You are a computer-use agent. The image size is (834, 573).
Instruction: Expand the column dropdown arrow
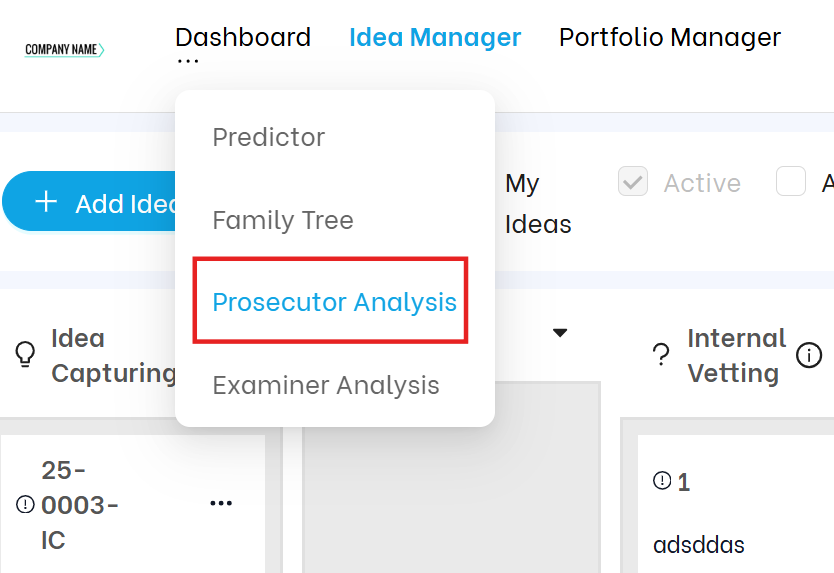click(560, 333)
